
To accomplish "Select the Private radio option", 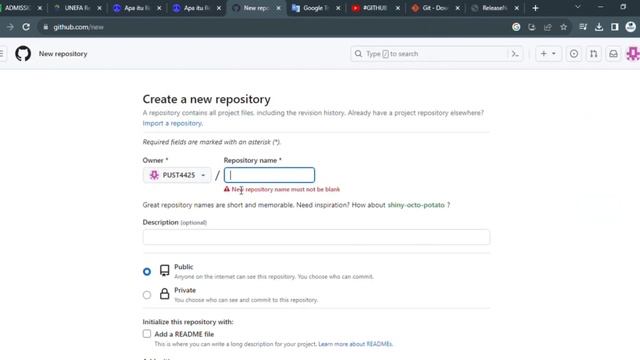I will (147, 295).
